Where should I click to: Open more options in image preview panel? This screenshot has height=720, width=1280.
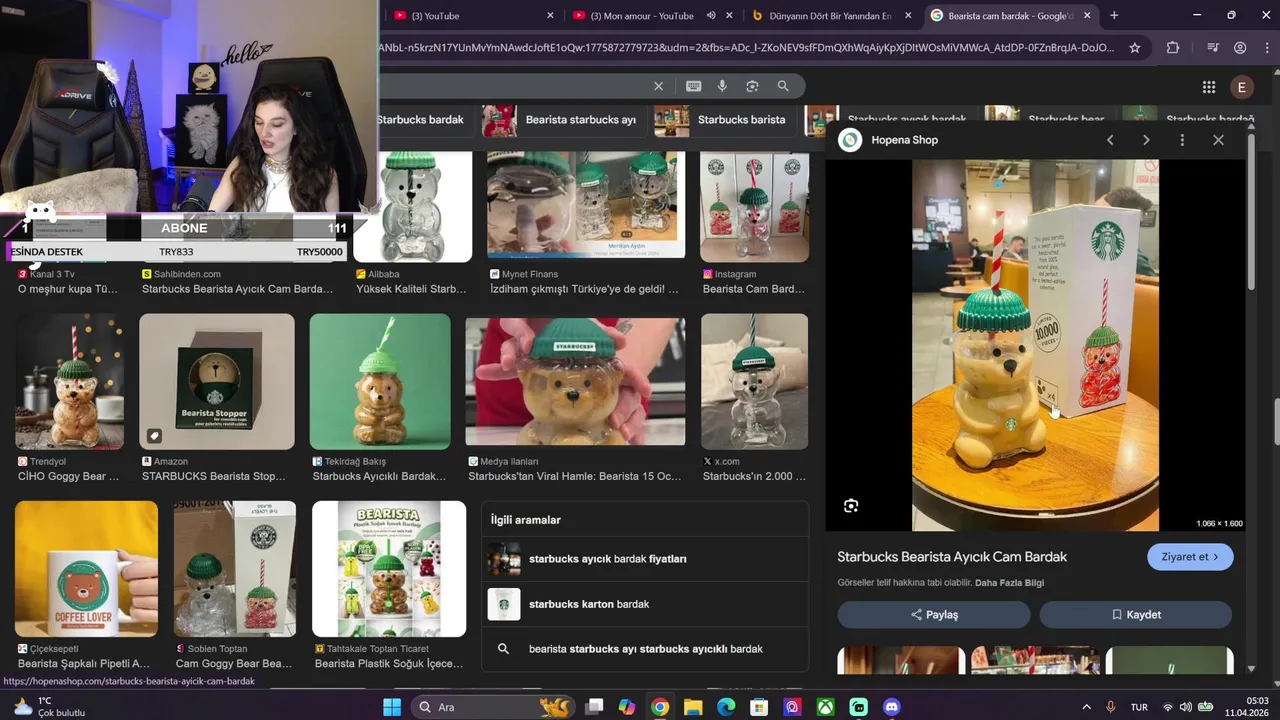pyautogui.click(x=1182, y=140)
